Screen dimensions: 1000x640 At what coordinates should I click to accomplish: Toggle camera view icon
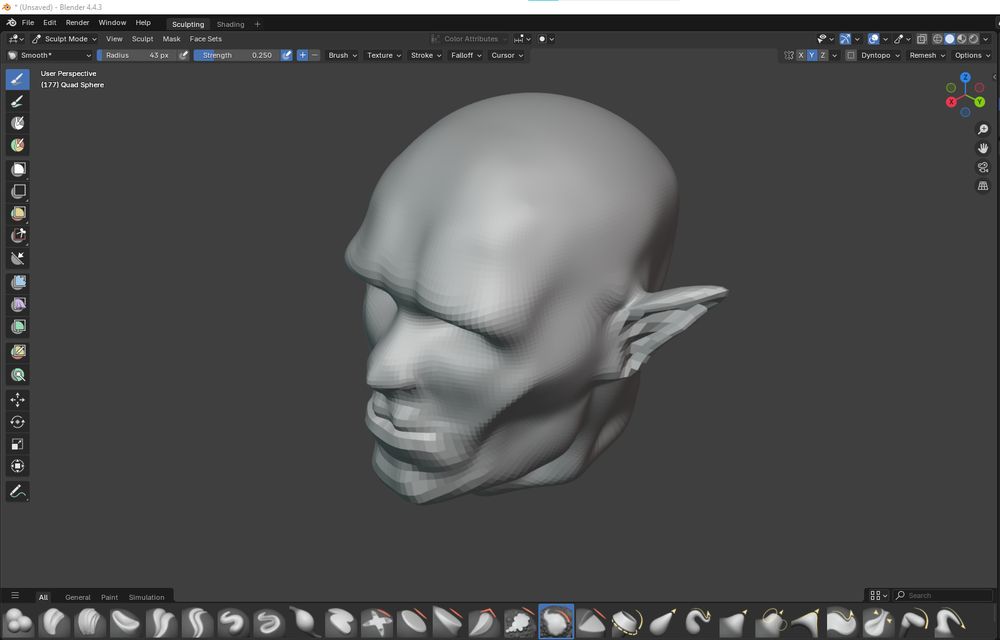(x=983, y=167)
